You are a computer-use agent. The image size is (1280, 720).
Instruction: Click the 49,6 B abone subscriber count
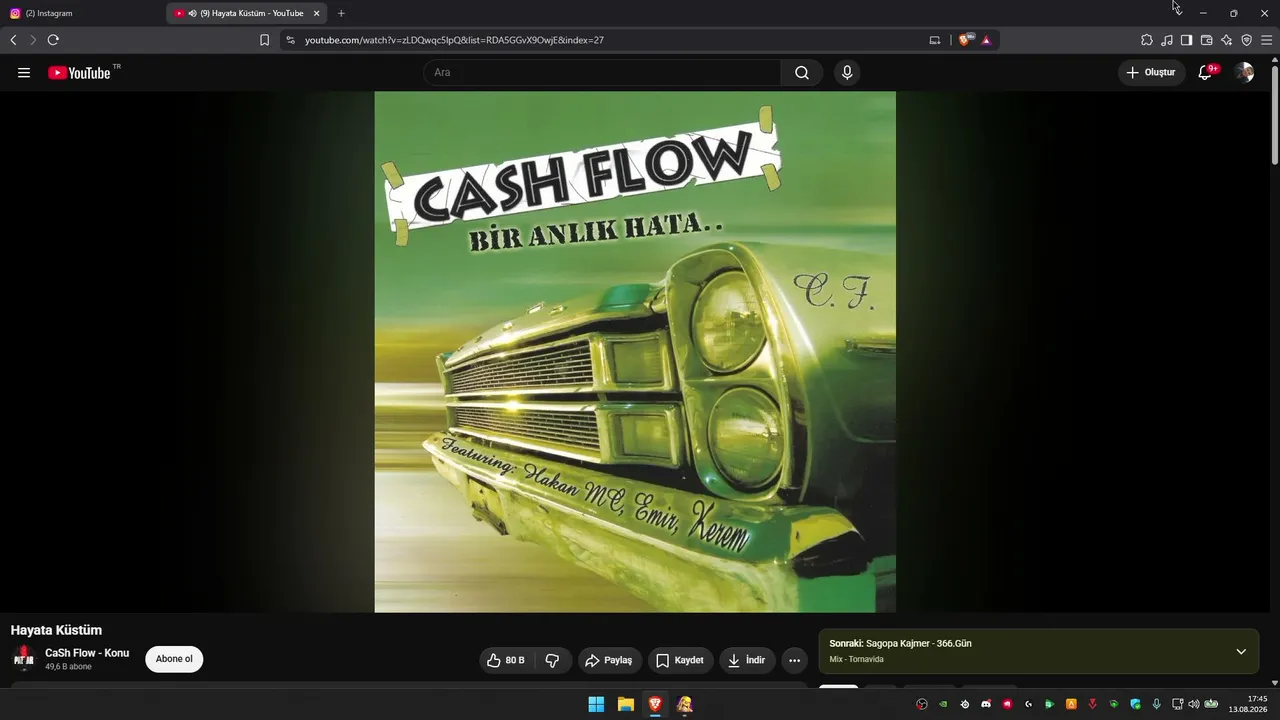click(x=68, y=667)
